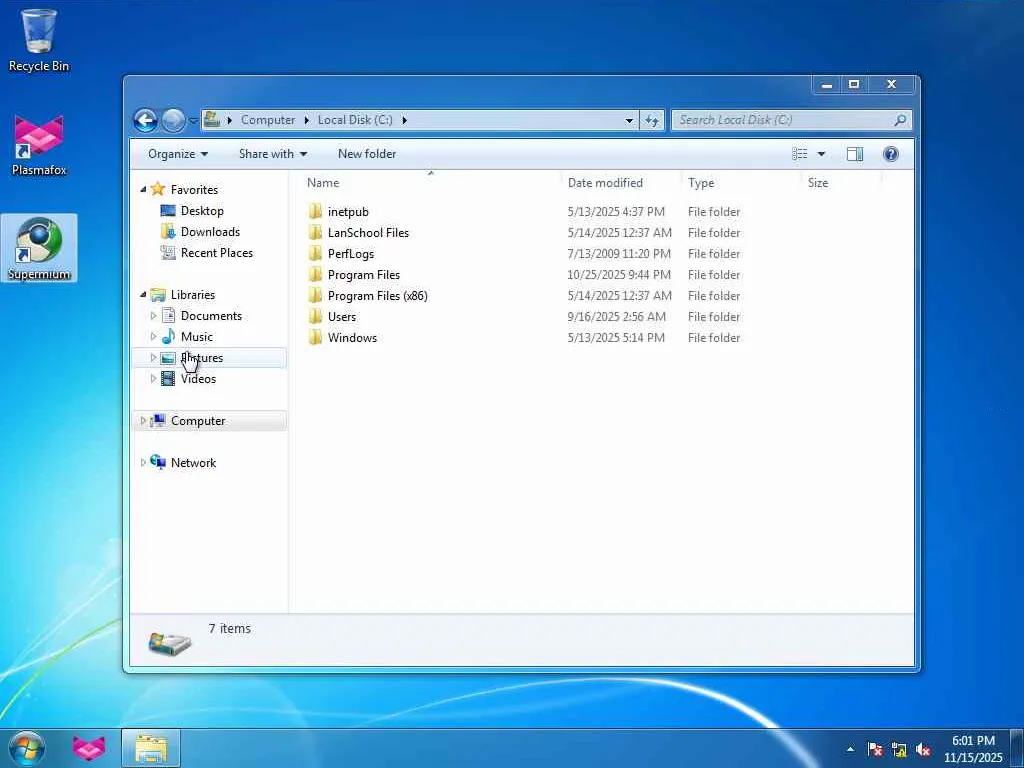1024x768 pixels.
Task: Click Action Center flag tray icon
Action: 875,749
